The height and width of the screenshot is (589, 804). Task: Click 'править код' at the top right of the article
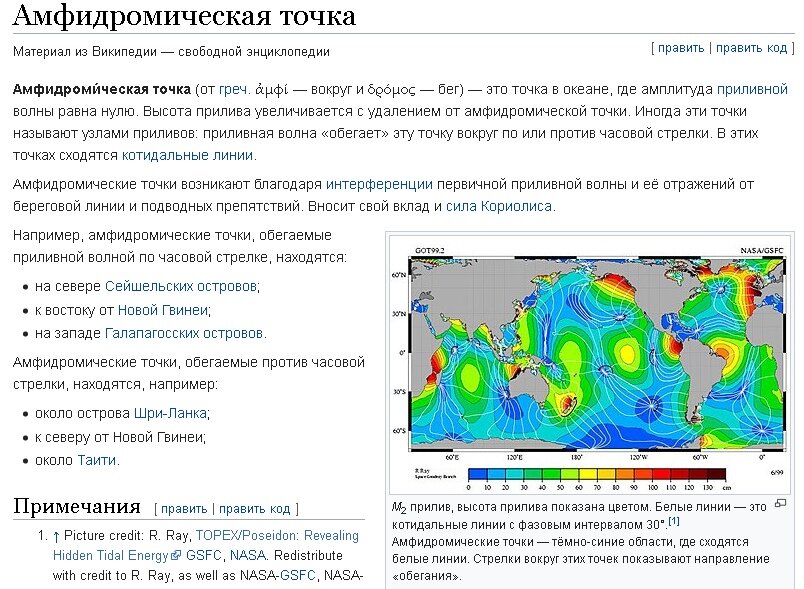point(752,48)
